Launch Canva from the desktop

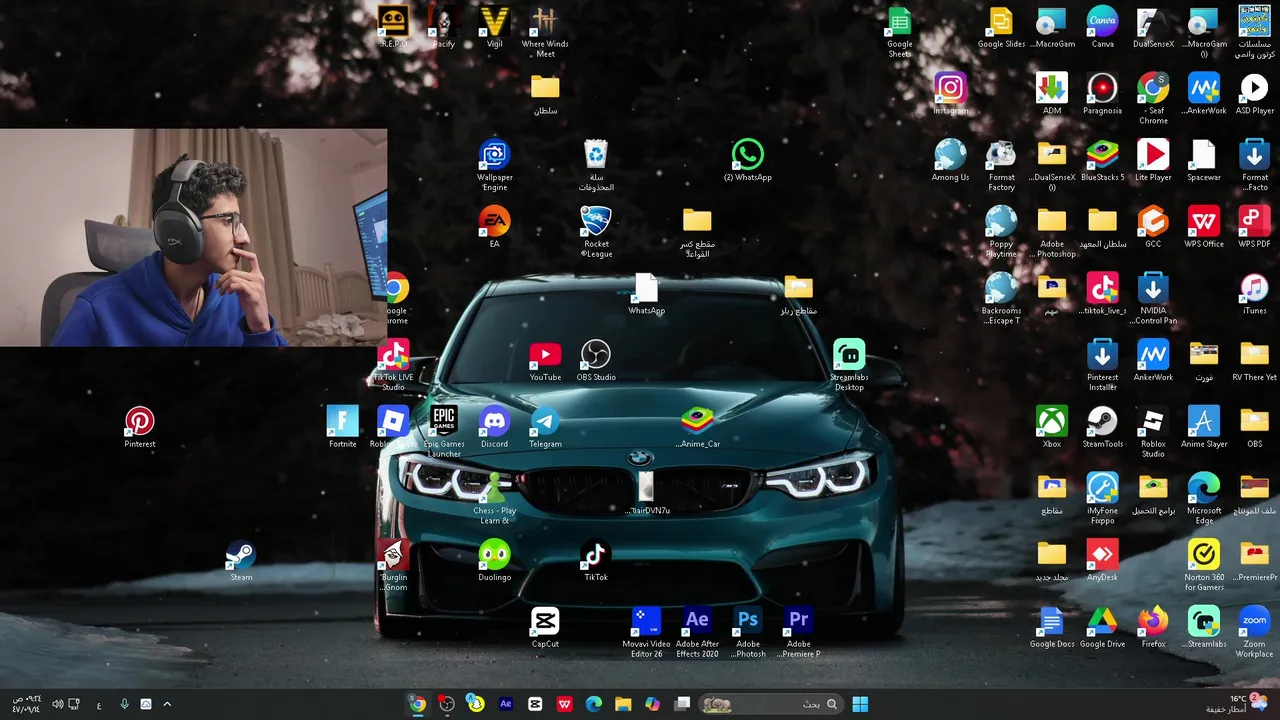coord(1102,27)
